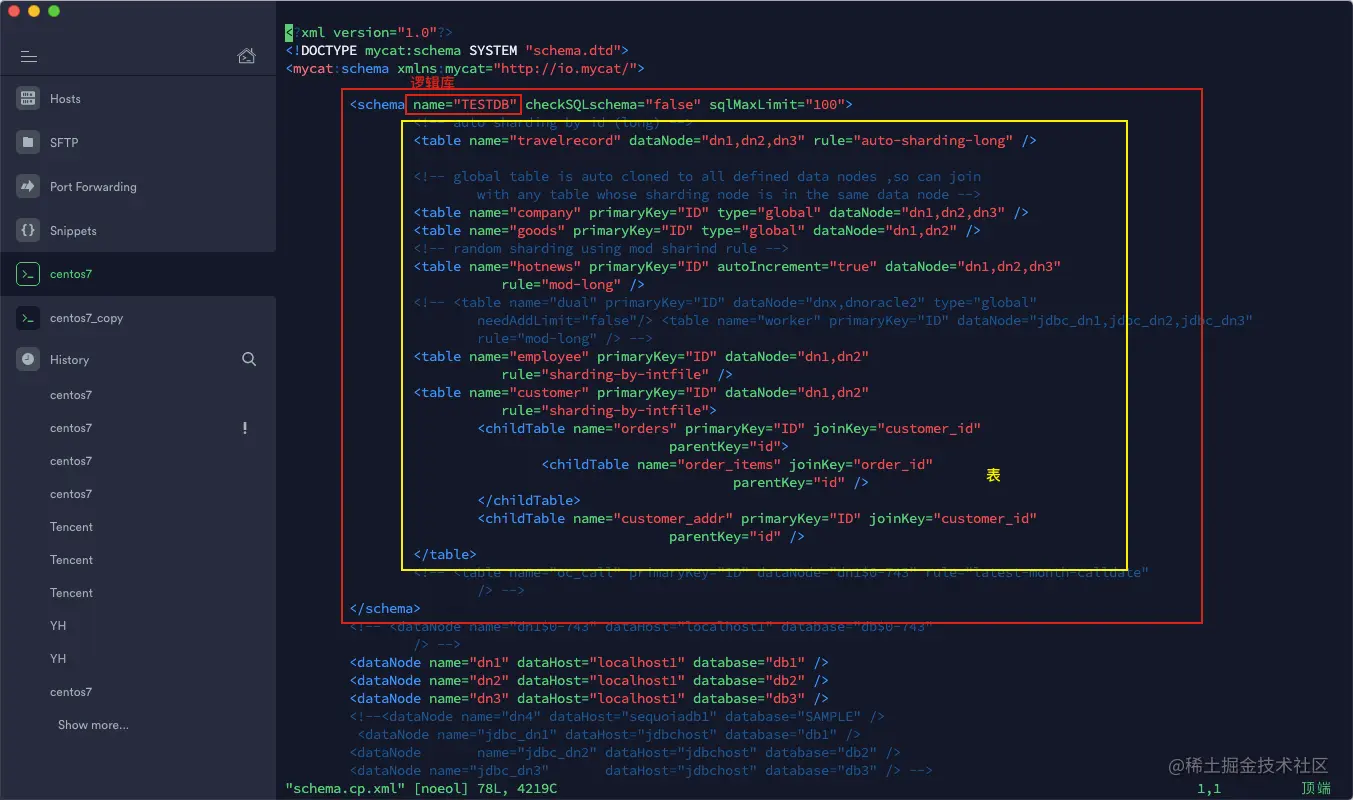Click the table name "goods"
This screenshot has height=800, width=1353.
tap(537, 230)
